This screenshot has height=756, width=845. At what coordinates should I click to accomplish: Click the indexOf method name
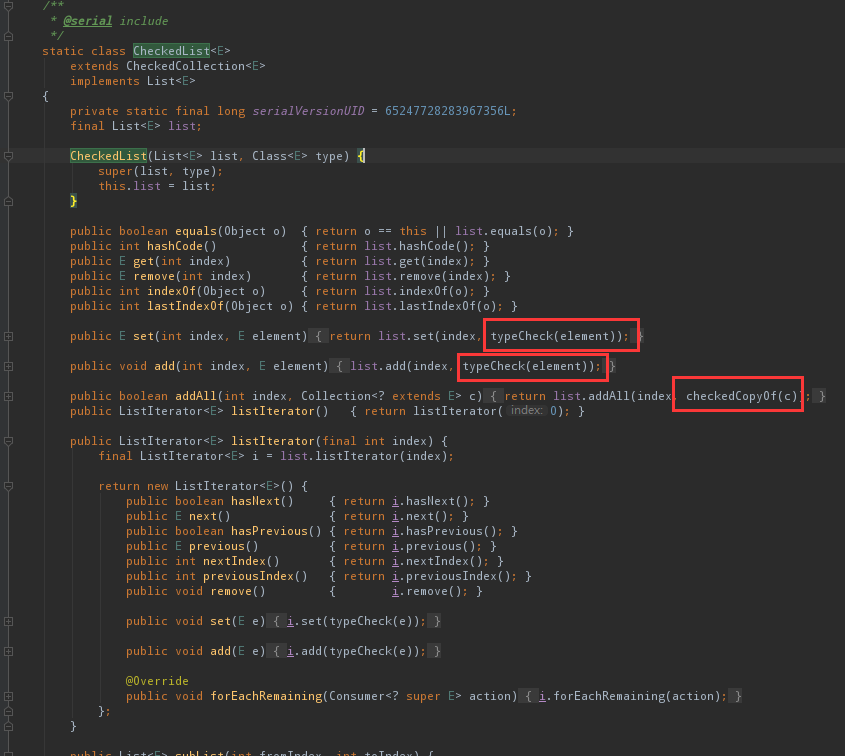171,292
